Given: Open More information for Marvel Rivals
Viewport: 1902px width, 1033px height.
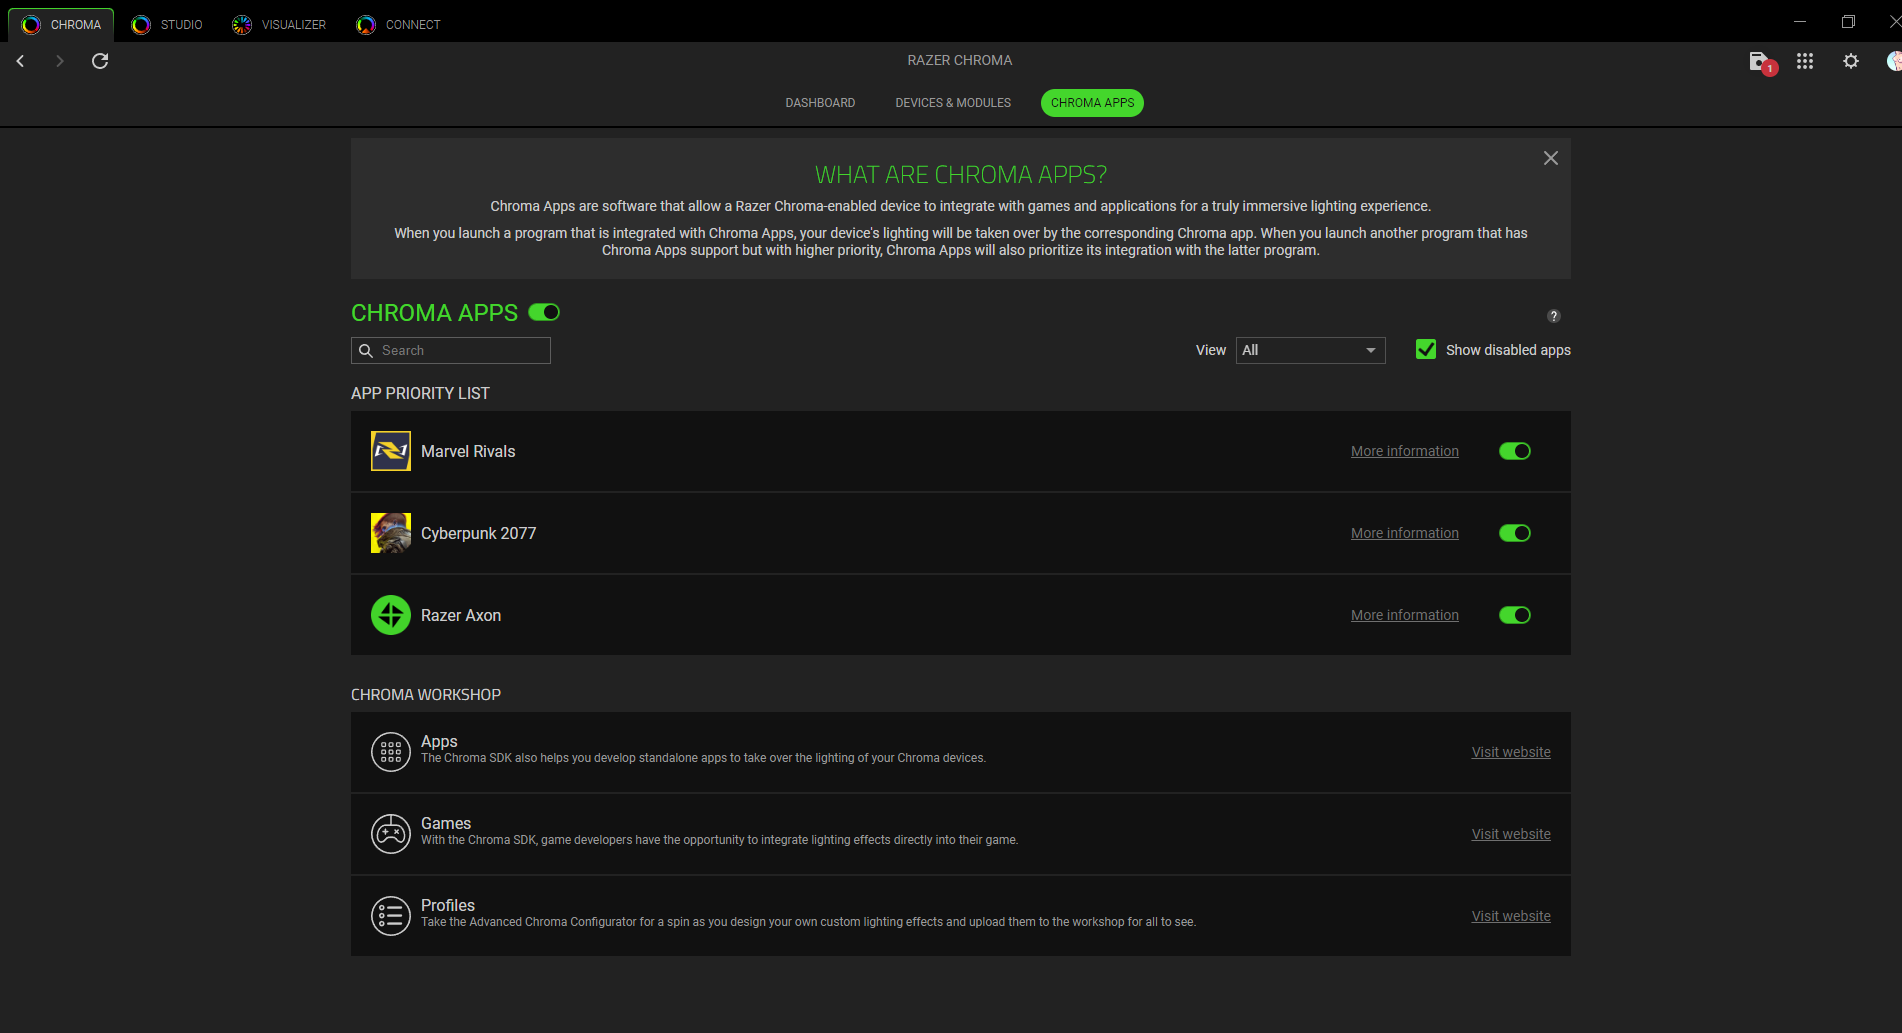Looking at the screenshot, I should [x=1405, y=451].
